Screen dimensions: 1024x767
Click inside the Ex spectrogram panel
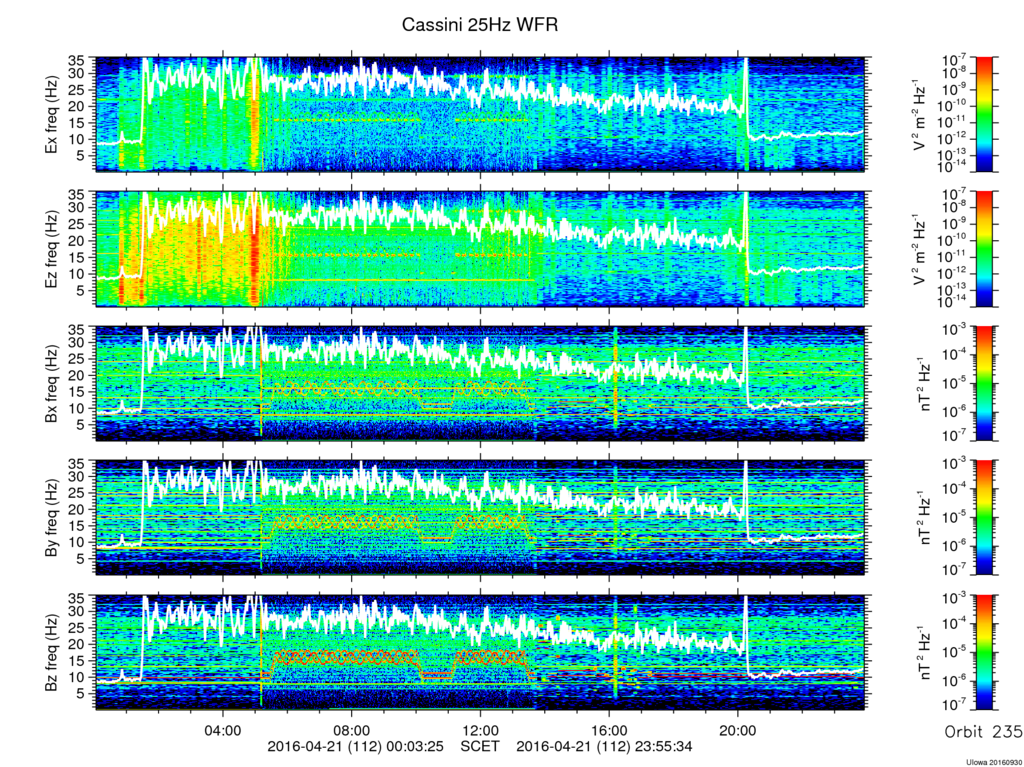click(x=481, y=114)
